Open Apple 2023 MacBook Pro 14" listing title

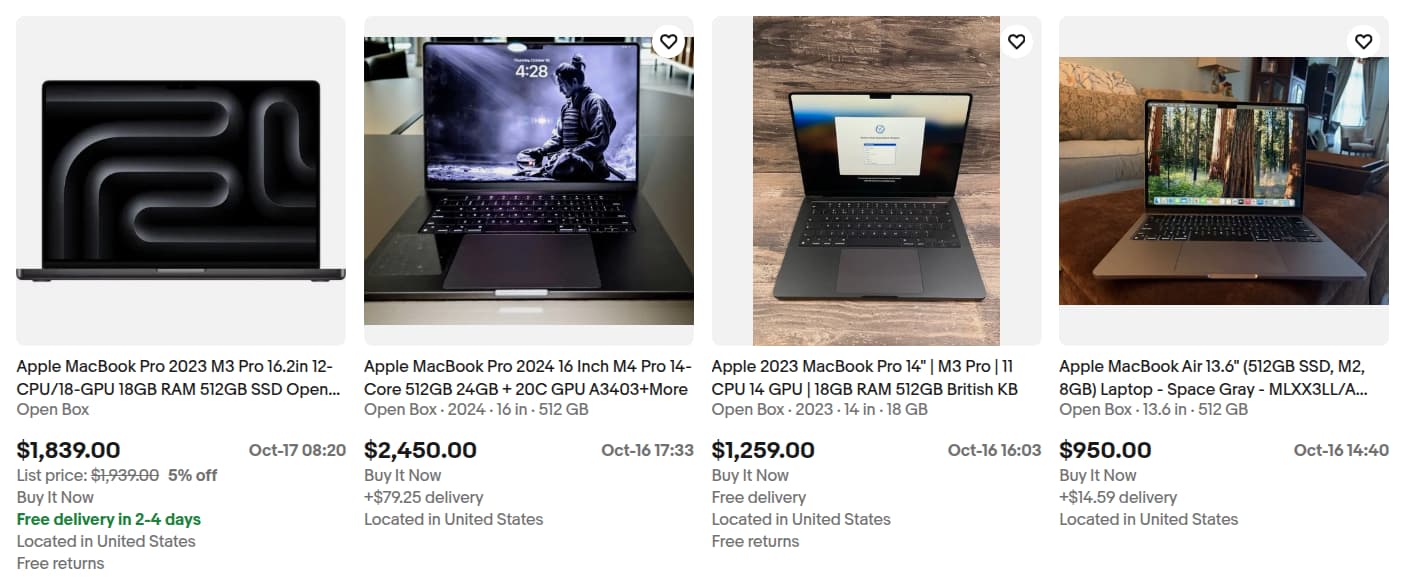point(866,378)
